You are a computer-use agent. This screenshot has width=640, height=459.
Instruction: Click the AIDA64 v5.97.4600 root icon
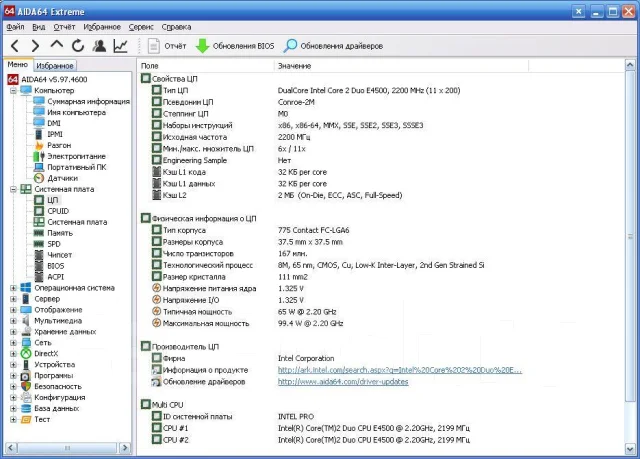(13, 79)
